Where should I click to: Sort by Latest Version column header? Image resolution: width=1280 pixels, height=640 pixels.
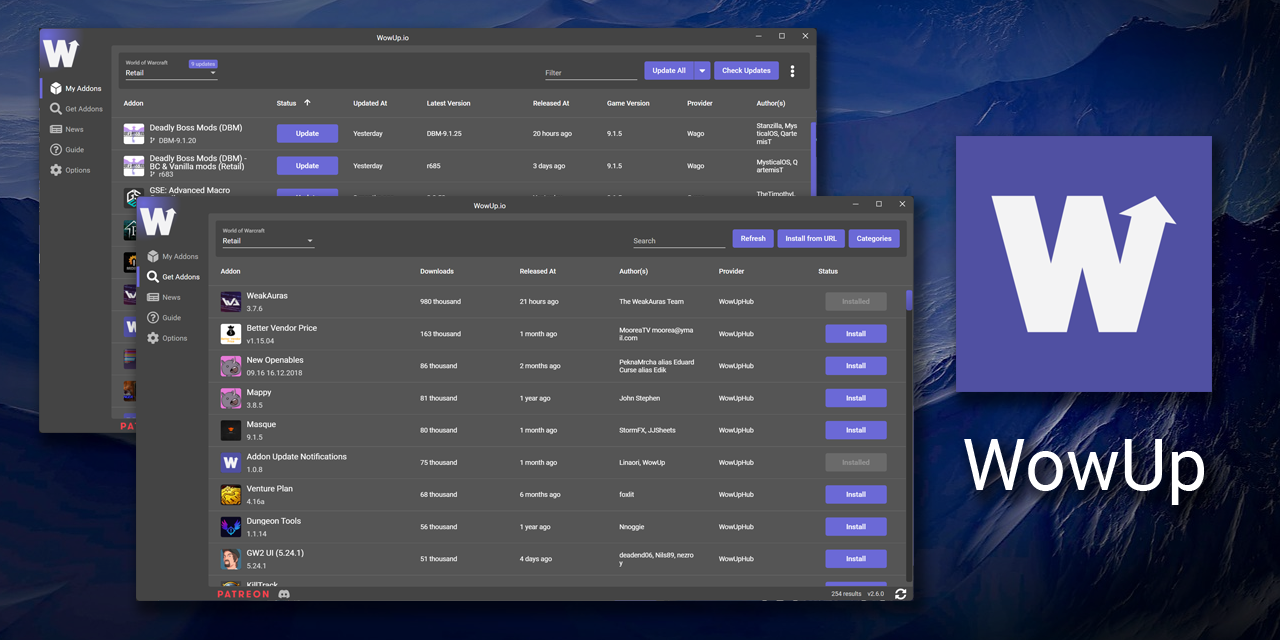(448, 103)
